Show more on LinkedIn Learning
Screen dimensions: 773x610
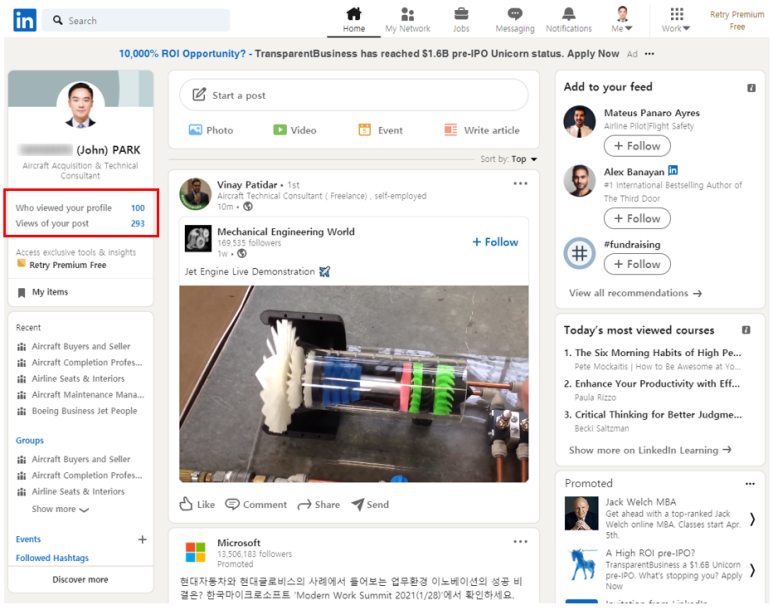(x=650, y=450)
